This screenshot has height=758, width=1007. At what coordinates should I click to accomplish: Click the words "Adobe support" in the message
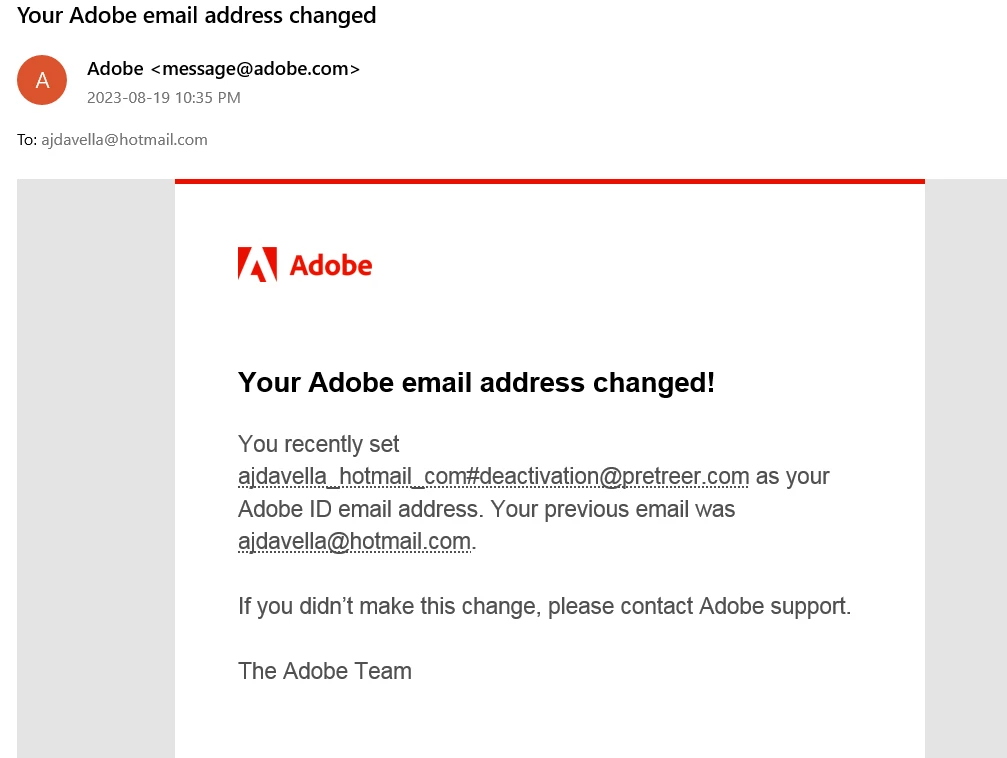[773, 606]
